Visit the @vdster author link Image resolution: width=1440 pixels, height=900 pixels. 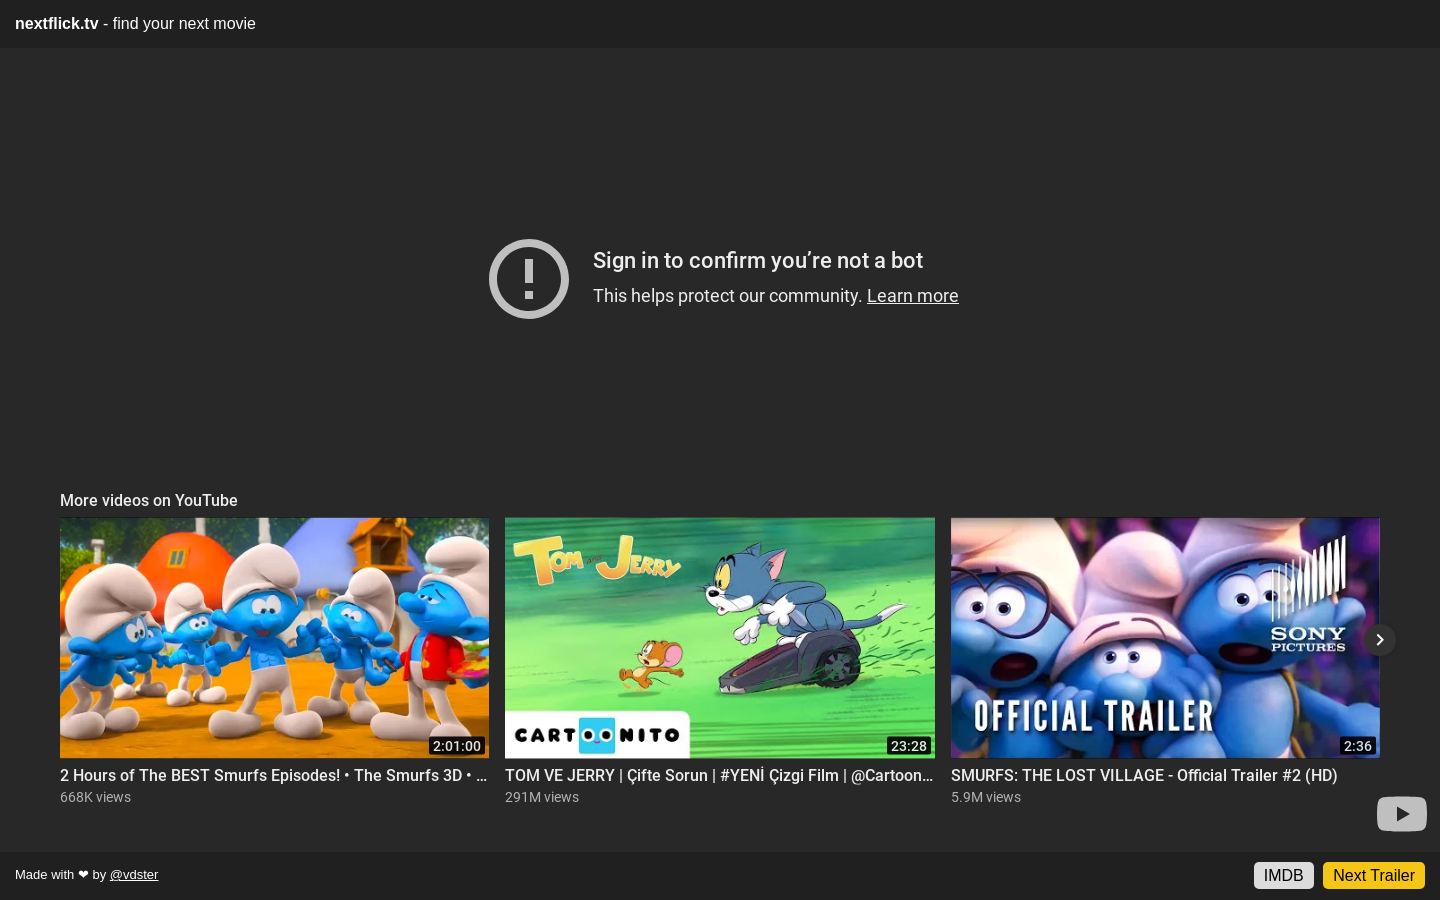click(x=134, y=875)
